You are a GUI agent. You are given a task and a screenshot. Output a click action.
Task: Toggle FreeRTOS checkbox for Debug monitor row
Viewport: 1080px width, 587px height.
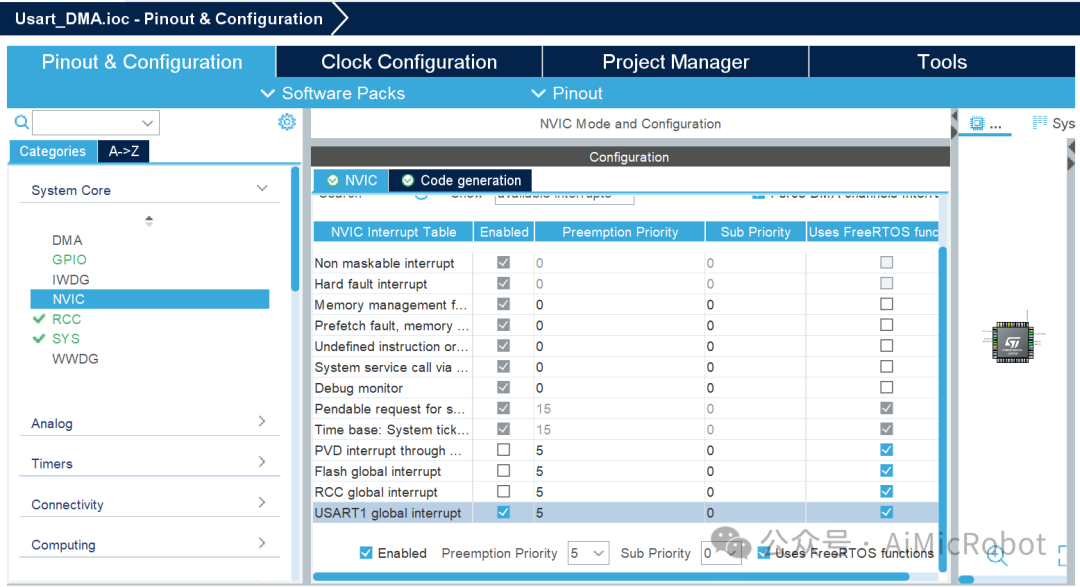pos(886,387)
